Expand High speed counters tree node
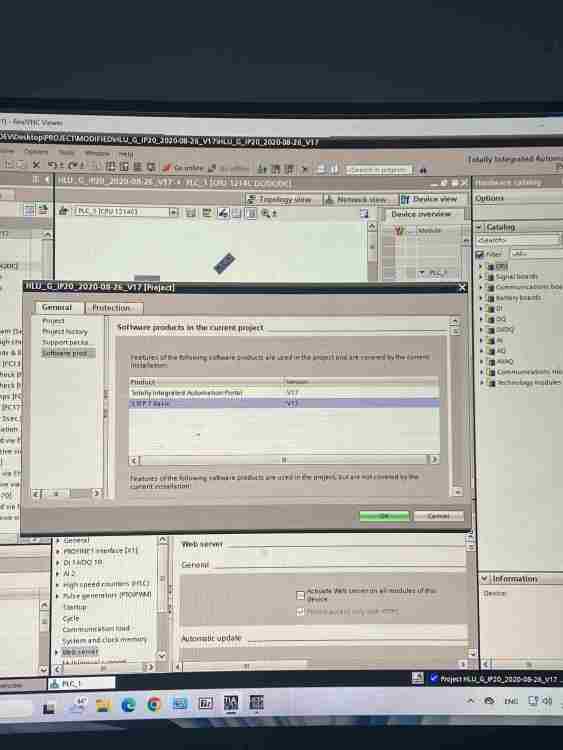The width and height of the screenshot is (563, 750). pos(58,585)
